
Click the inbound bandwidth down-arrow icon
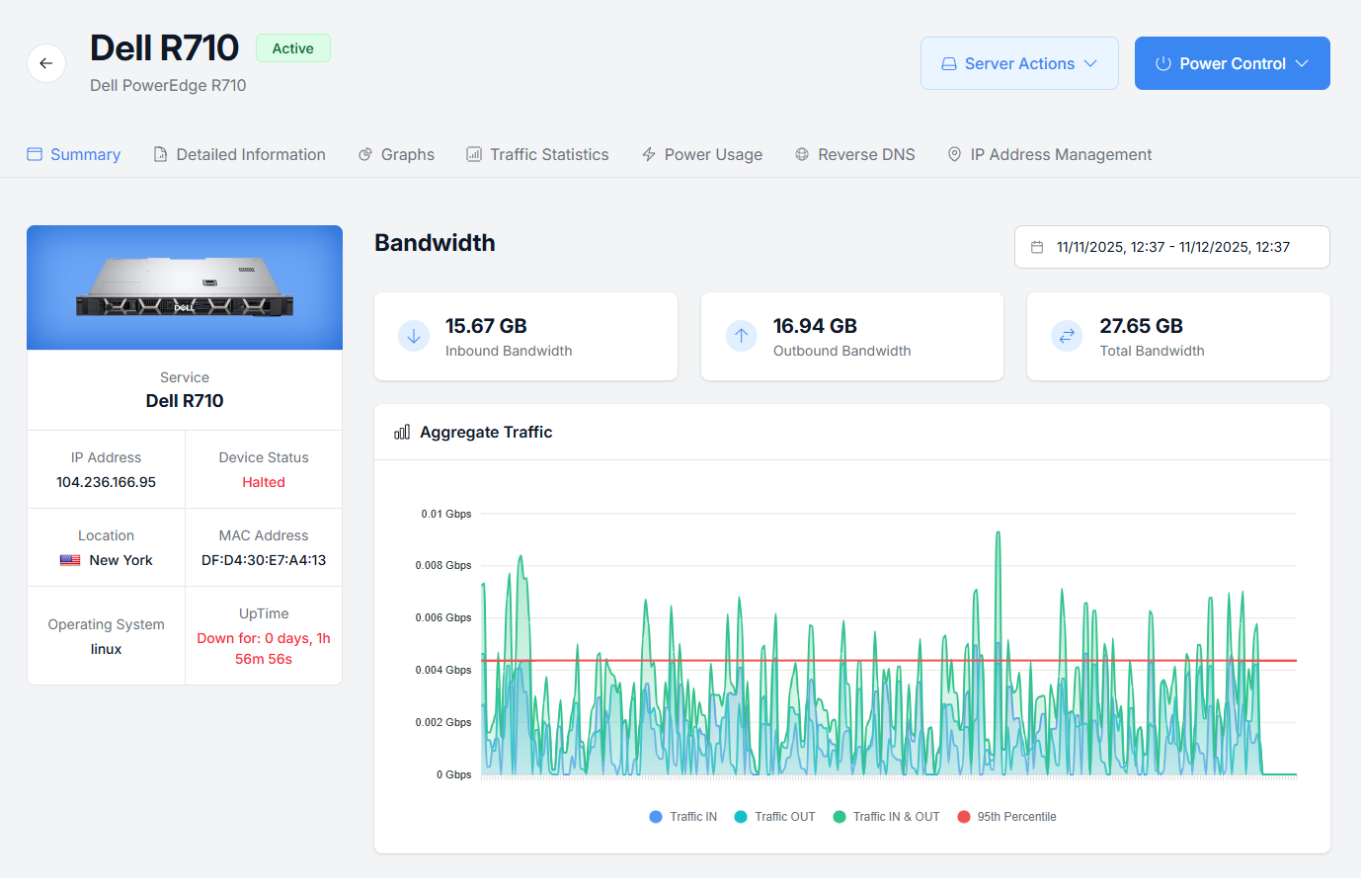pos(414,336)
